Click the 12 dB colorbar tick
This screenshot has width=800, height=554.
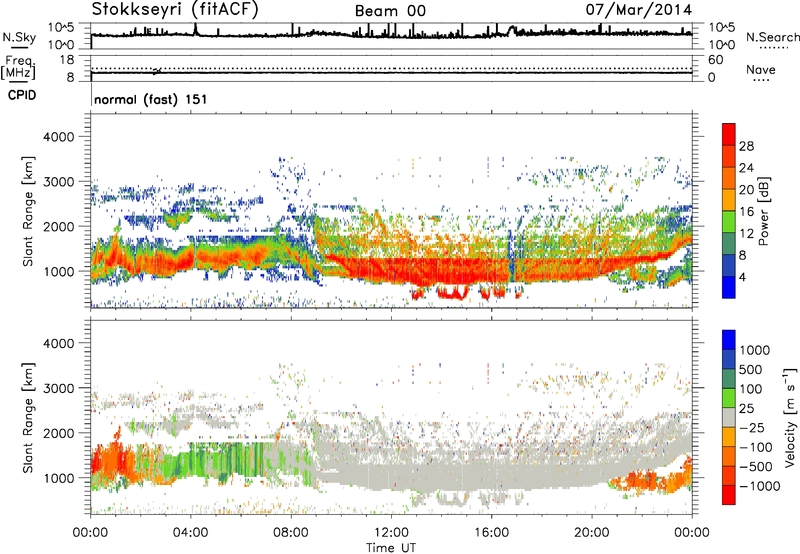point(746,234)
